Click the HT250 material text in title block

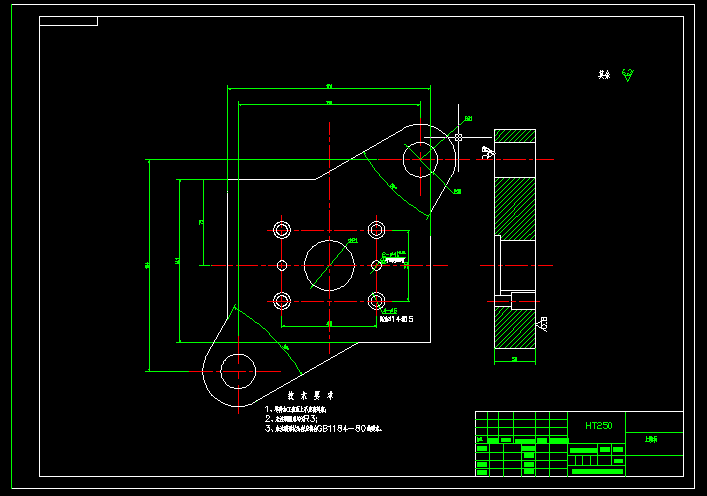[599, 425]
